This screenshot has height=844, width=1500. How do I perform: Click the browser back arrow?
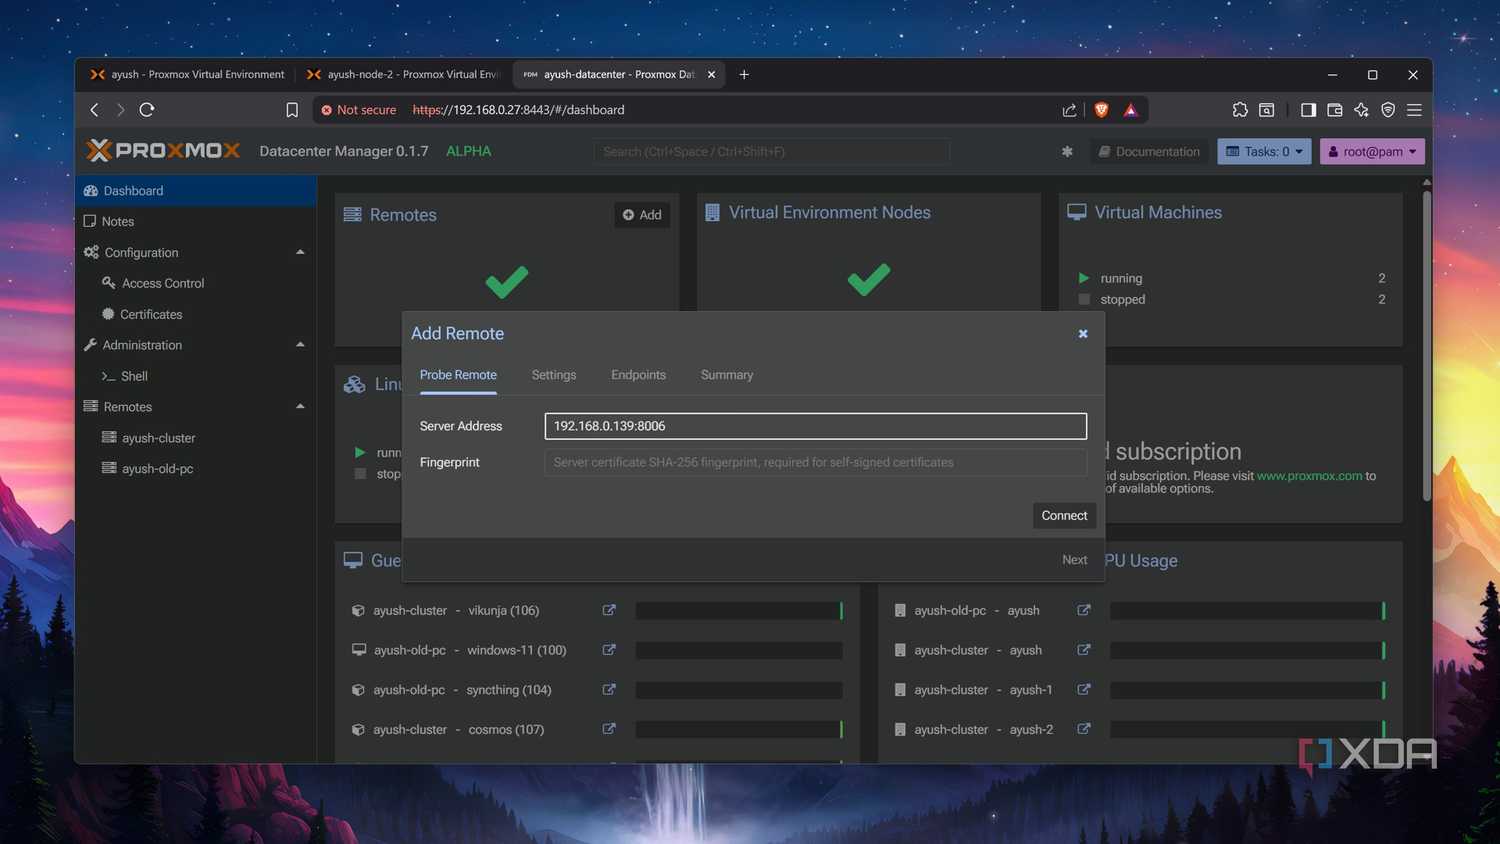pyautogui.click(x=94, y=110)
